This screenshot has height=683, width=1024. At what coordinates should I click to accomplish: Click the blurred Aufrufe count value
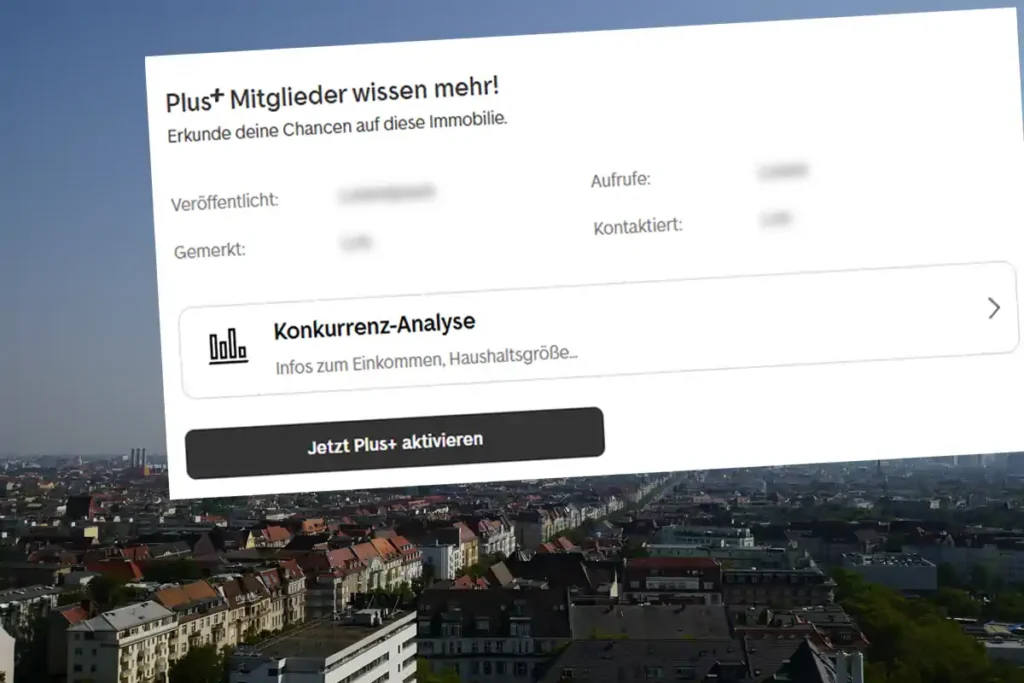pyautogui.click(x=782, y=172)
